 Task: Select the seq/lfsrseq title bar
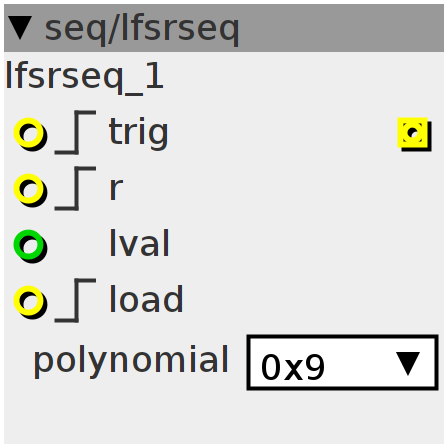[x=224, y=28]
